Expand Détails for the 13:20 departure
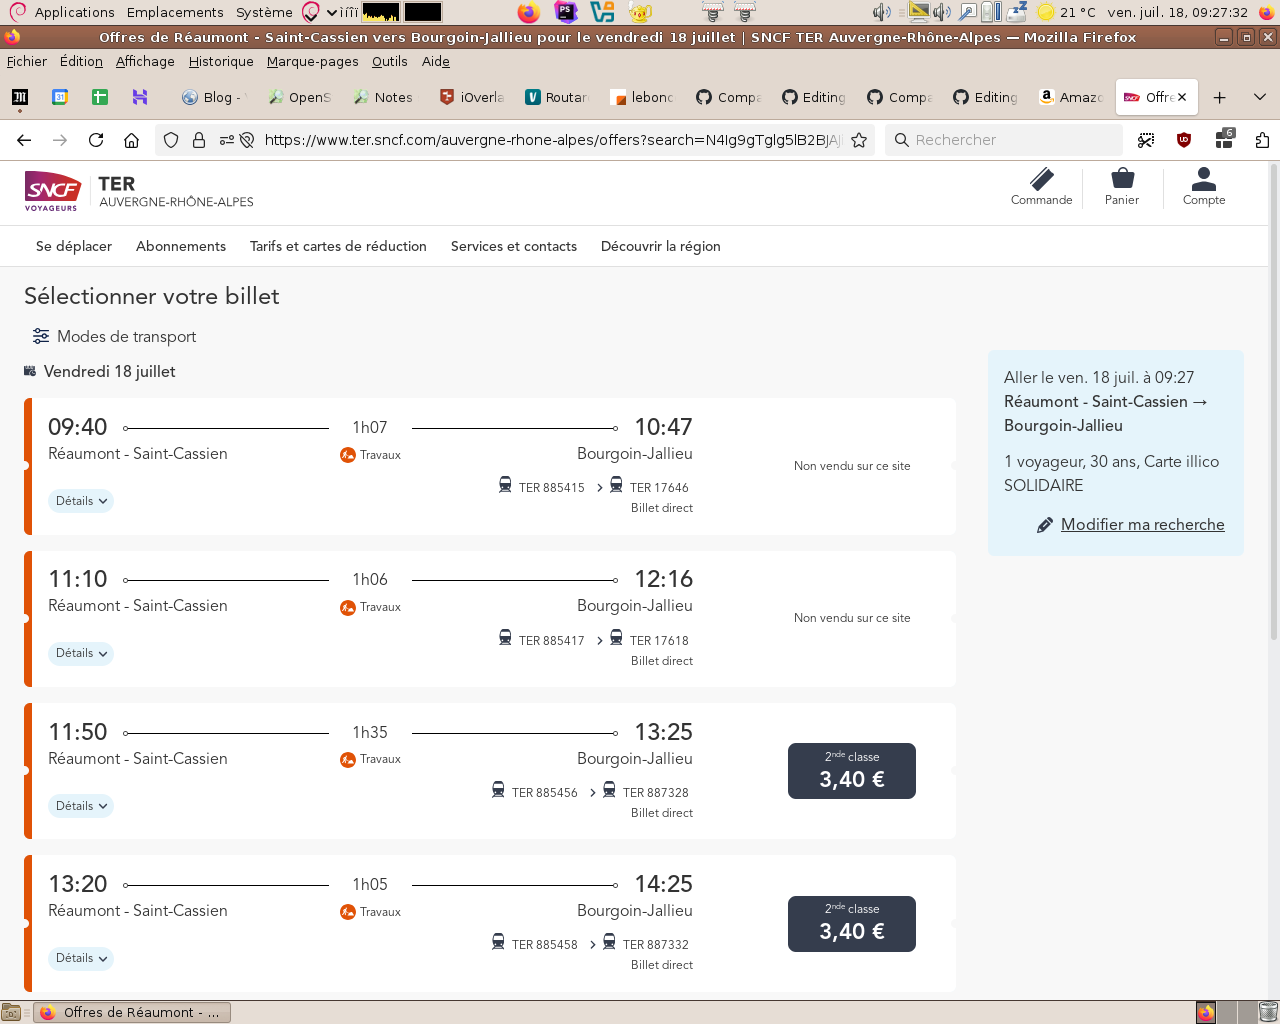 tap(81, 958)
